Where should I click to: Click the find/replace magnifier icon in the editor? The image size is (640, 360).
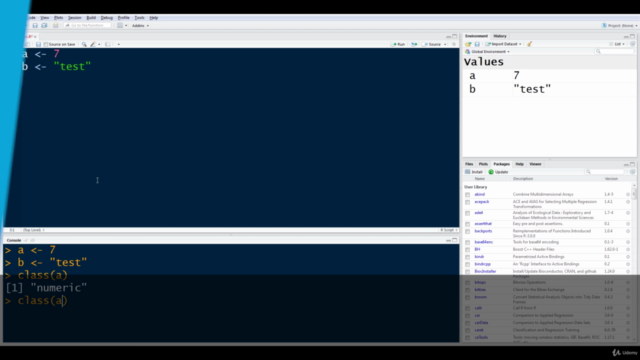tap(84, 44)
